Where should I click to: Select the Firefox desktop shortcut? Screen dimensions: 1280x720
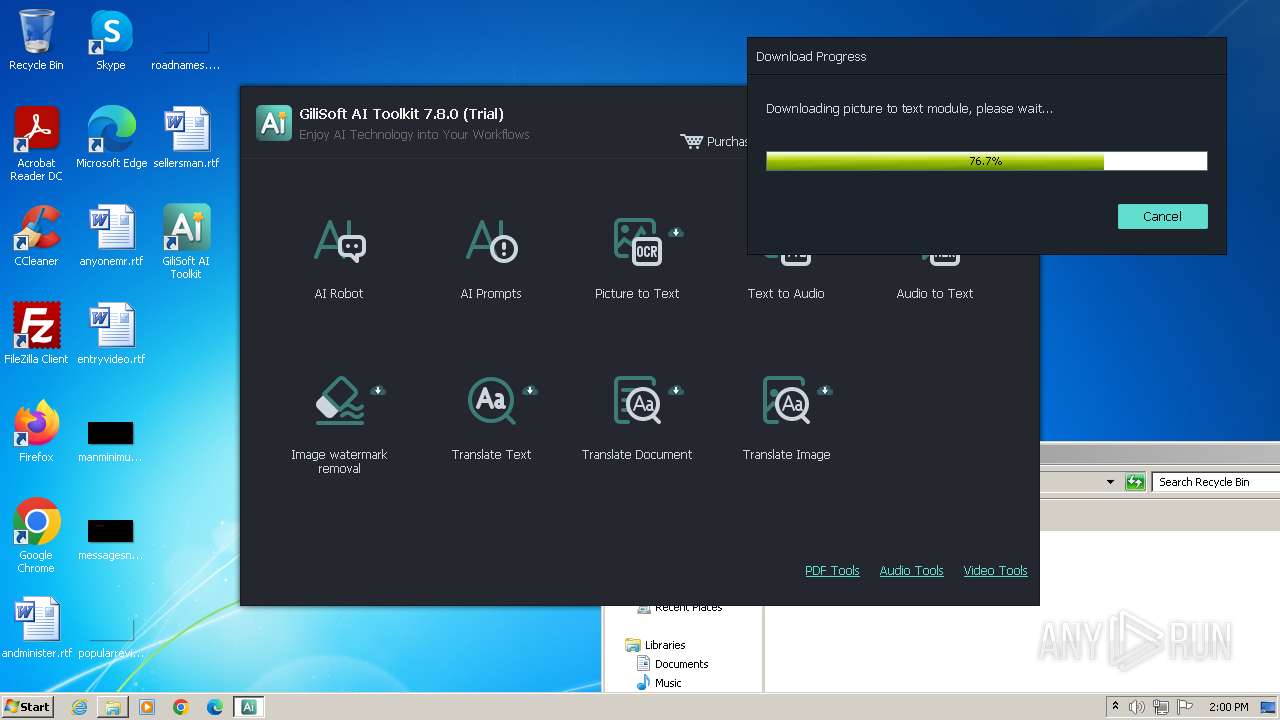pos(36,432)
